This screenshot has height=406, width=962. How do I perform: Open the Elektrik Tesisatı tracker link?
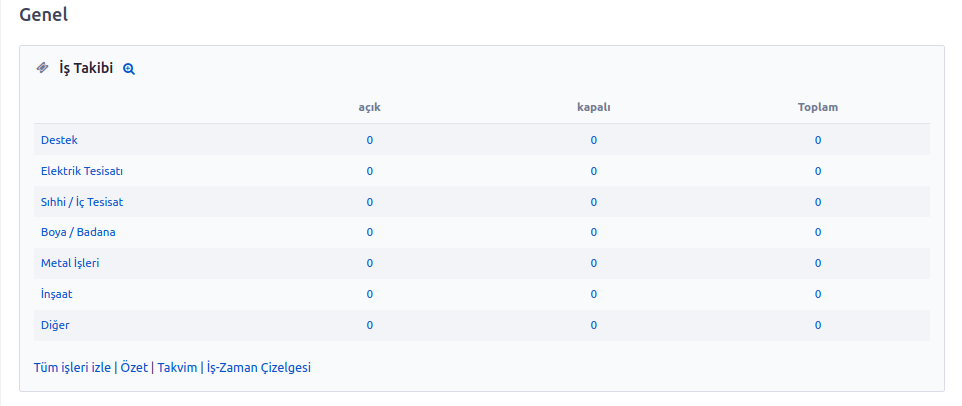pos(82,171)
